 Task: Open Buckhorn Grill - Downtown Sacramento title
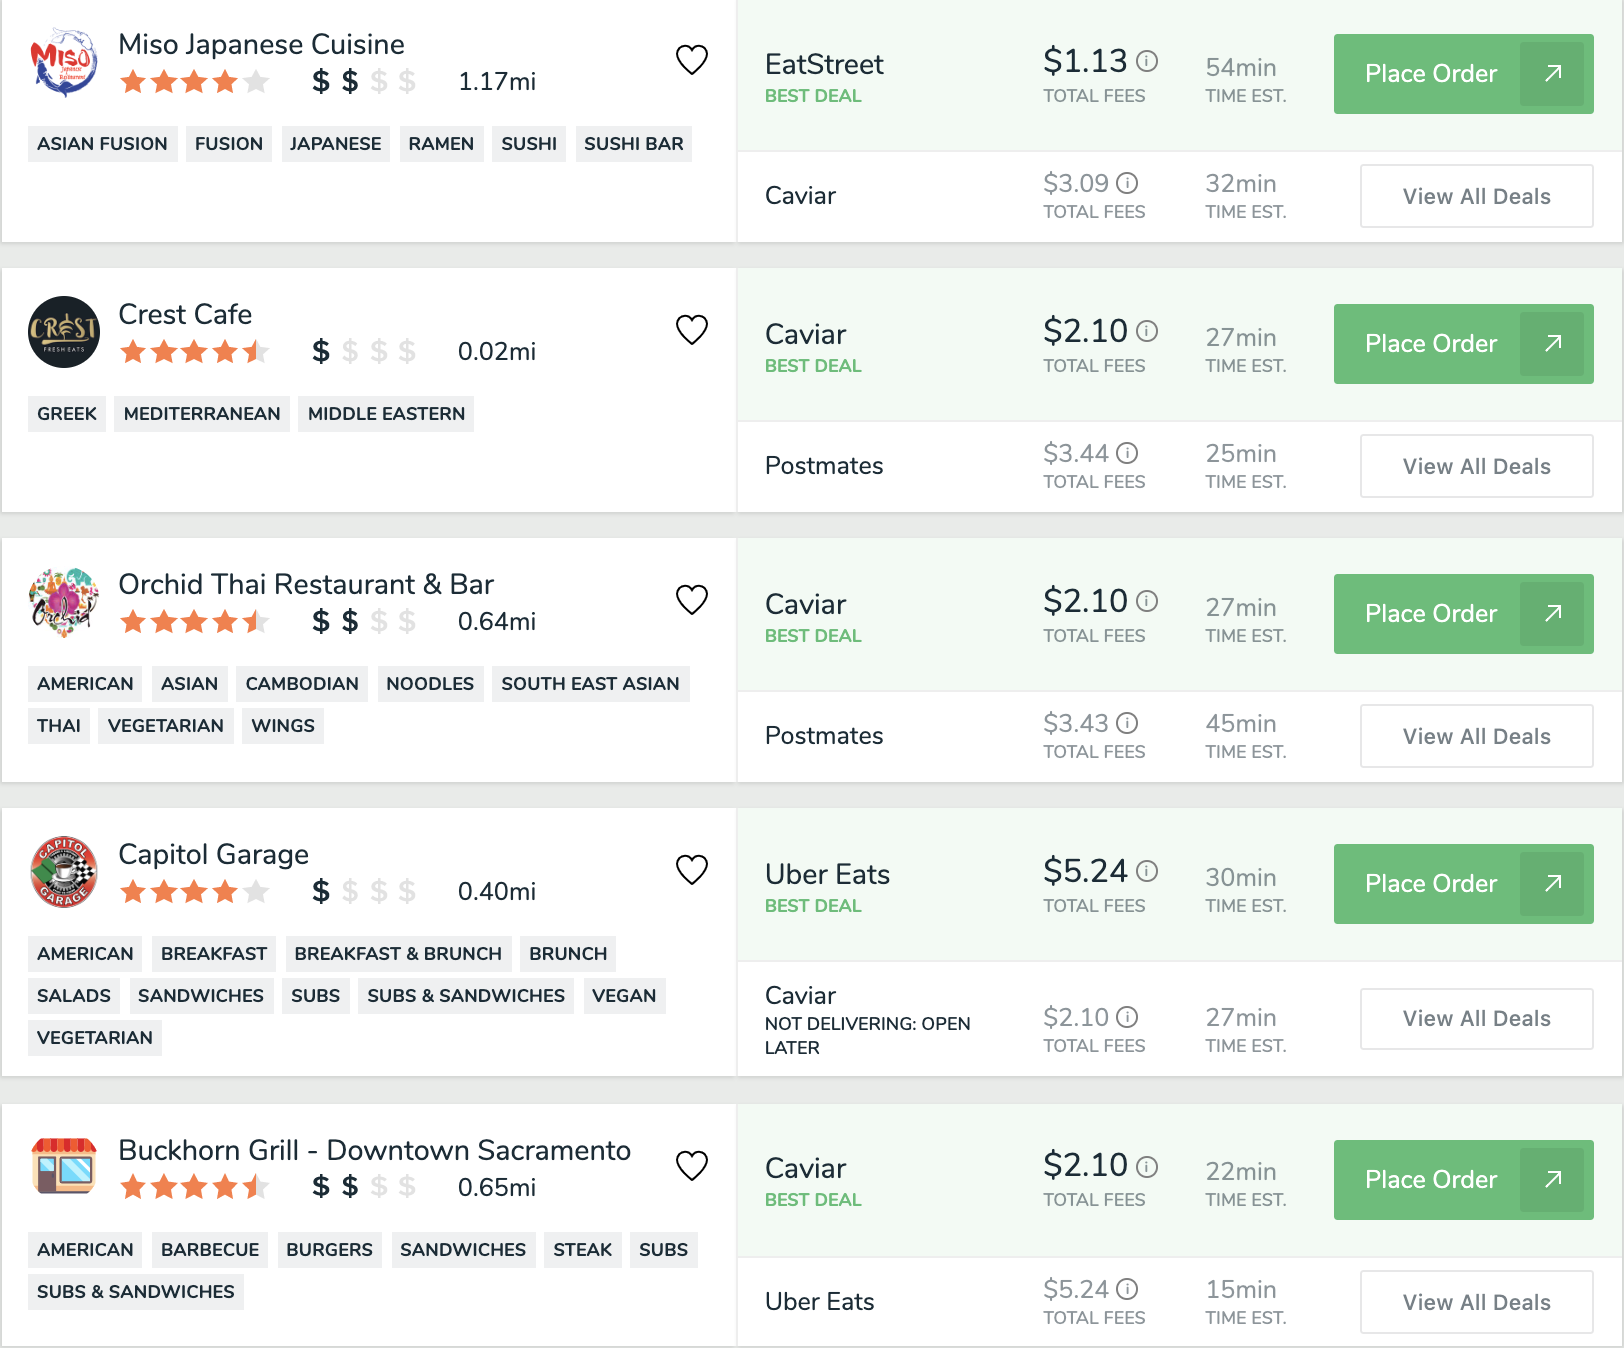(x=374, y=1150)
